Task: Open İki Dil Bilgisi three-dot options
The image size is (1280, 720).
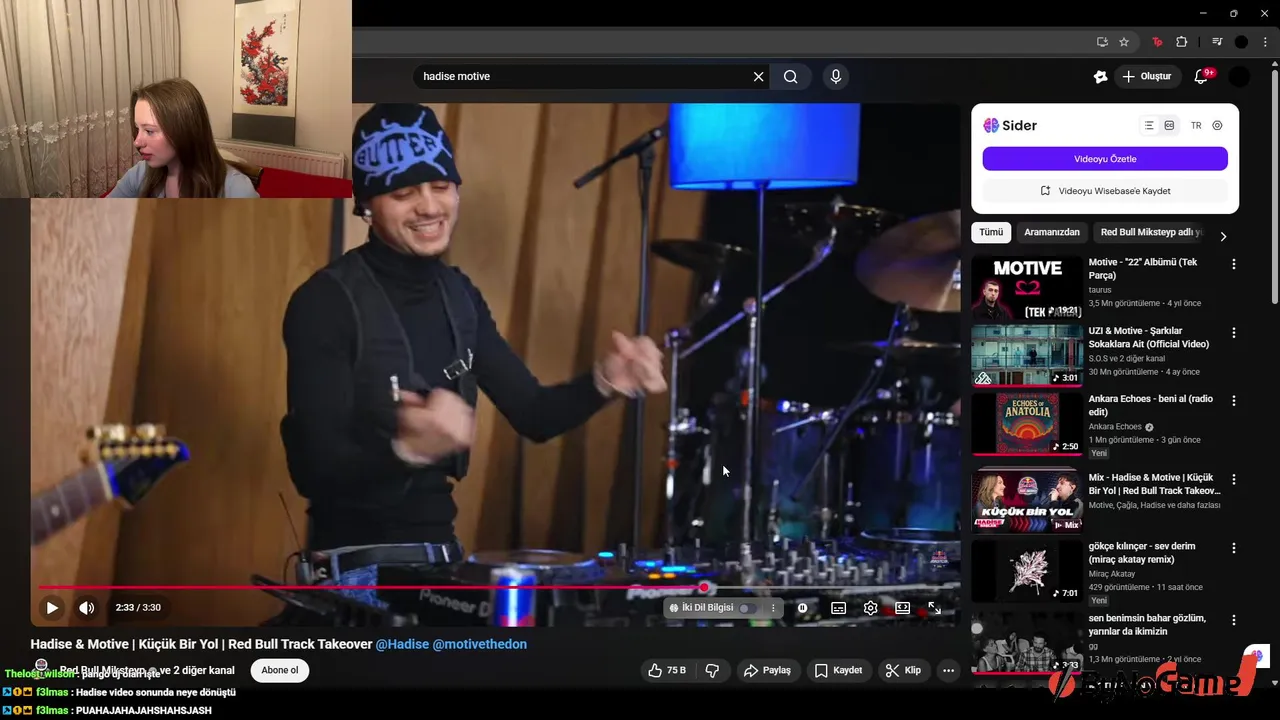Action: (773, 607)
